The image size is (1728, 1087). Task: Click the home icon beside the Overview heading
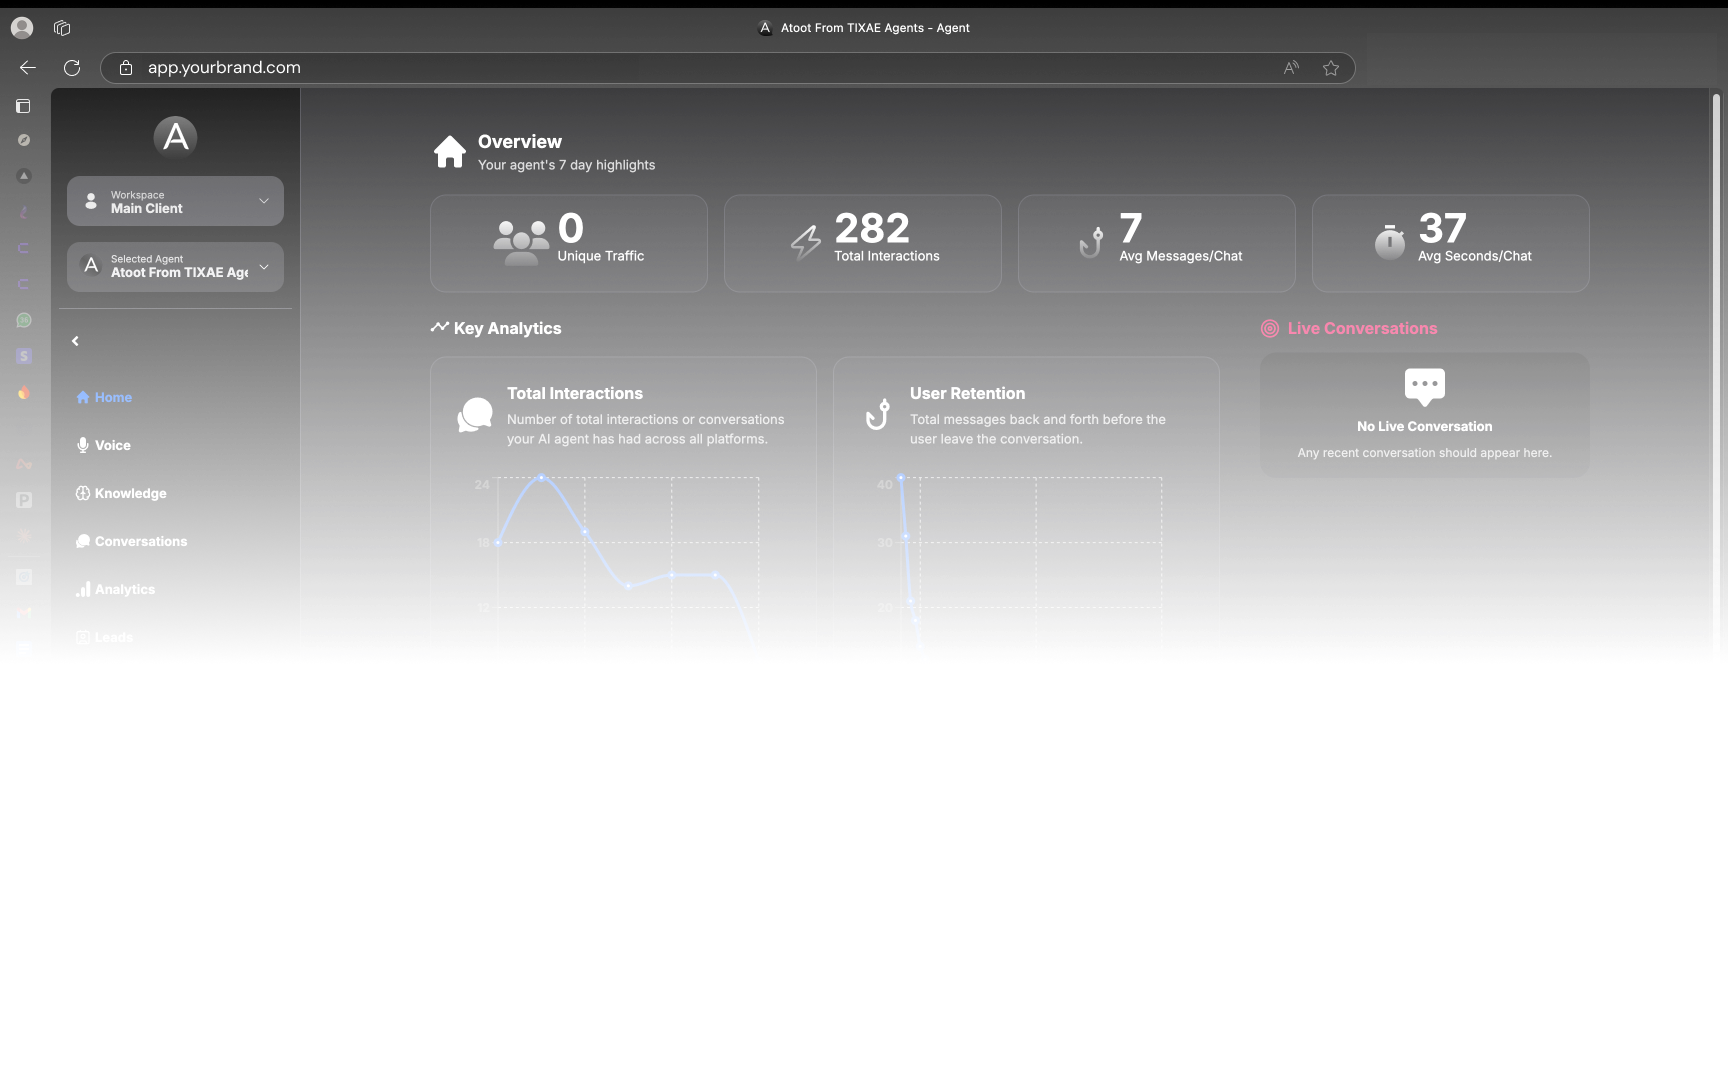[450, 151]
